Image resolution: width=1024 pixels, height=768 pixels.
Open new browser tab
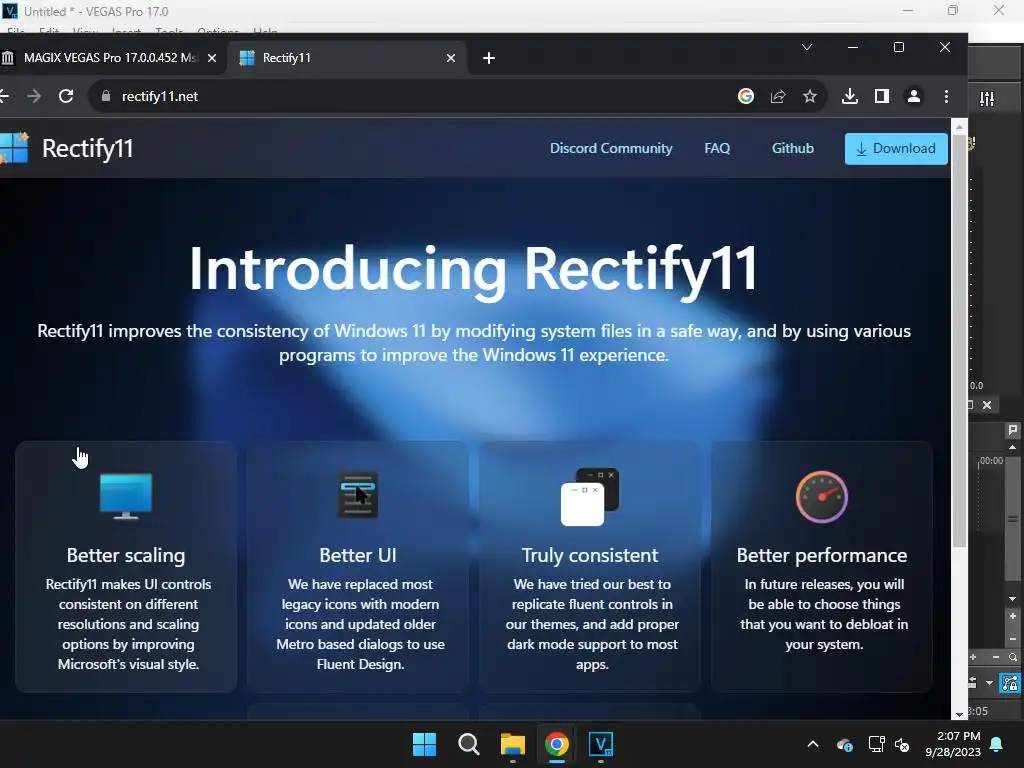point(488,58)
